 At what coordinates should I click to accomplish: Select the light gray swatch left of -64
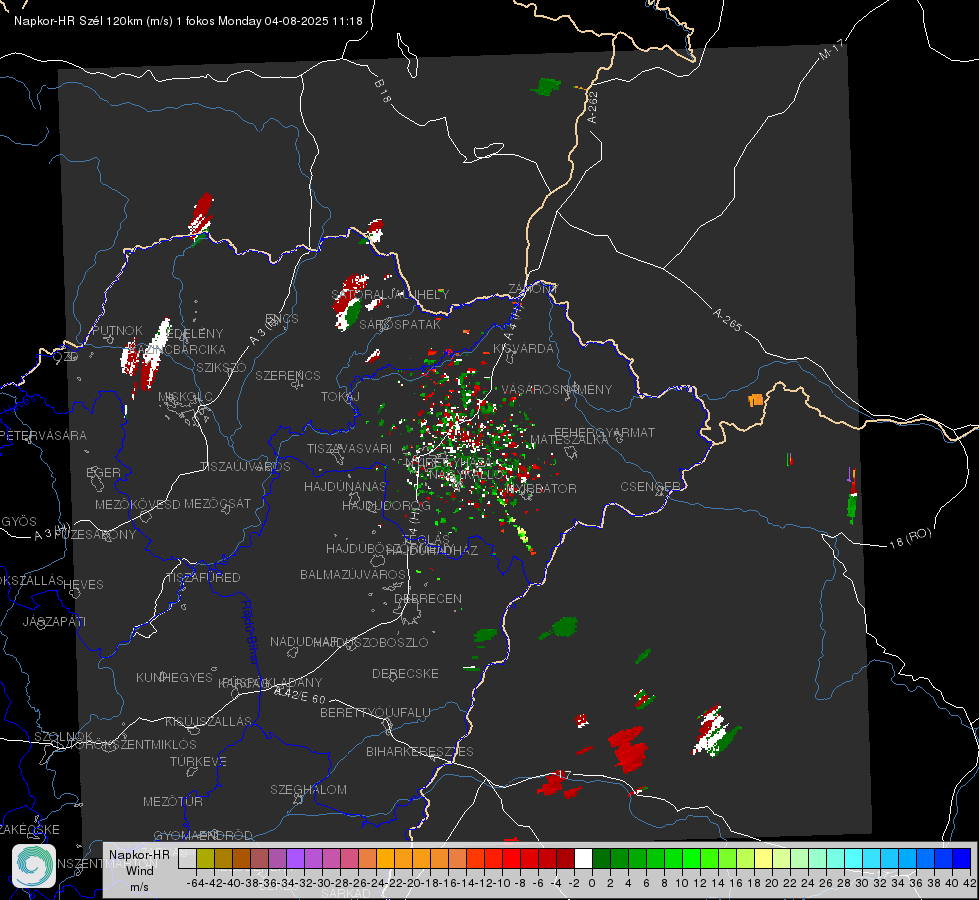(x=187, y=858)
